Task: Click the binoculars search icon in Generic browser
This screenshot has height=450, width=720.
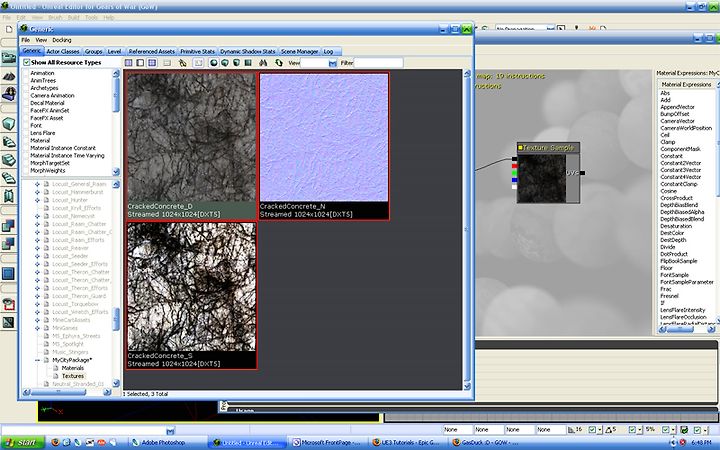Action: (263, 63)
